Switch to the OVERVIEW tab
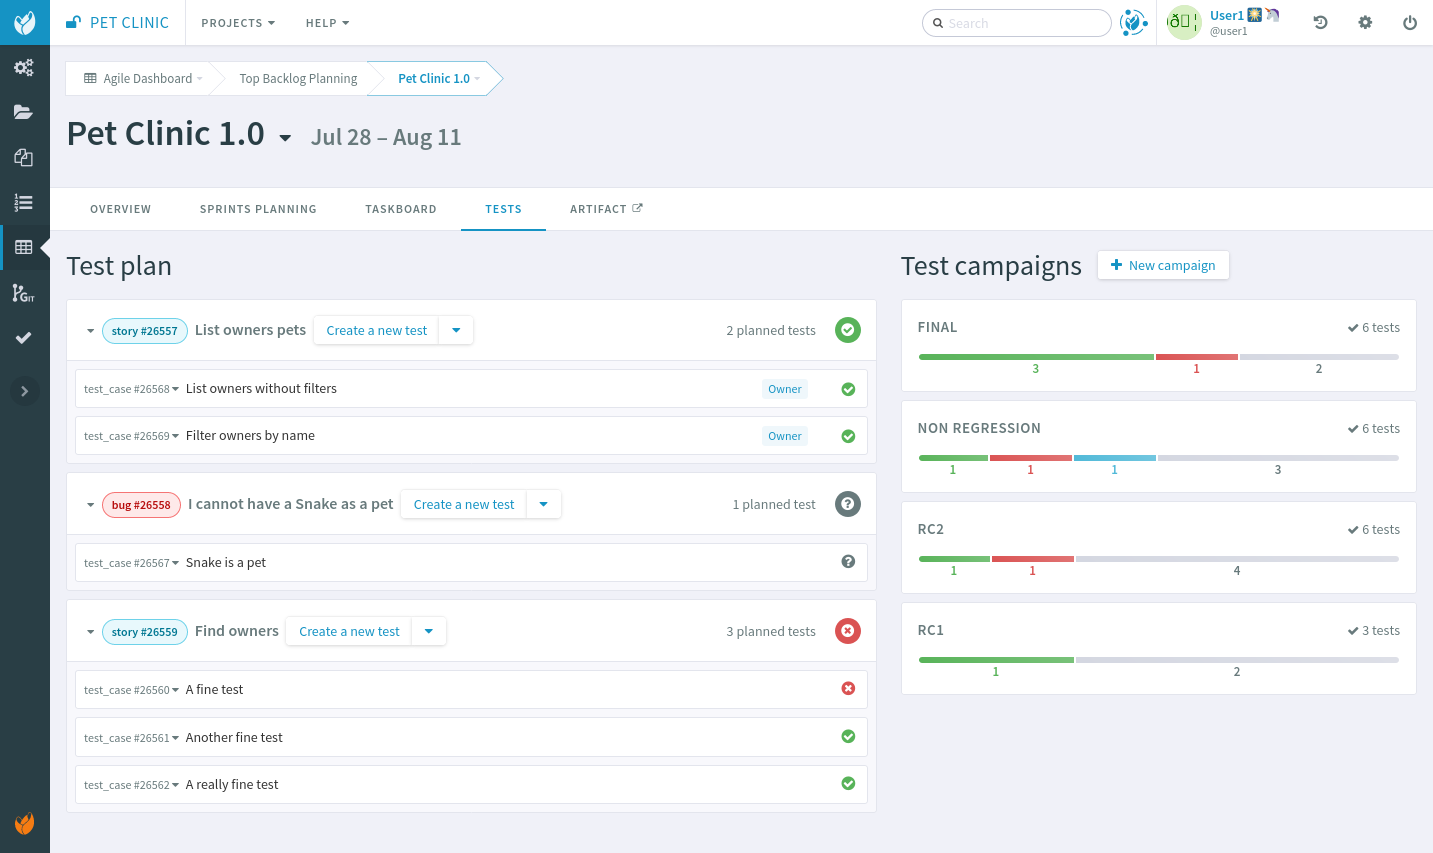The image size is (1433, 853). tap(121, 209)
